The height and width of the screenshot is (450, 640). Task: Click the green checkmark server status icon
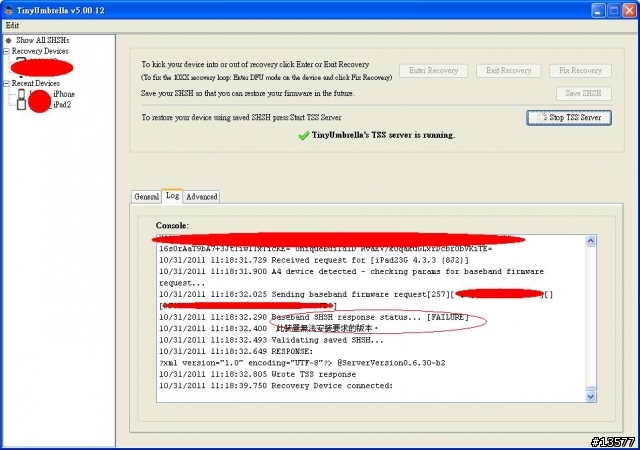[x=303, y=136]
